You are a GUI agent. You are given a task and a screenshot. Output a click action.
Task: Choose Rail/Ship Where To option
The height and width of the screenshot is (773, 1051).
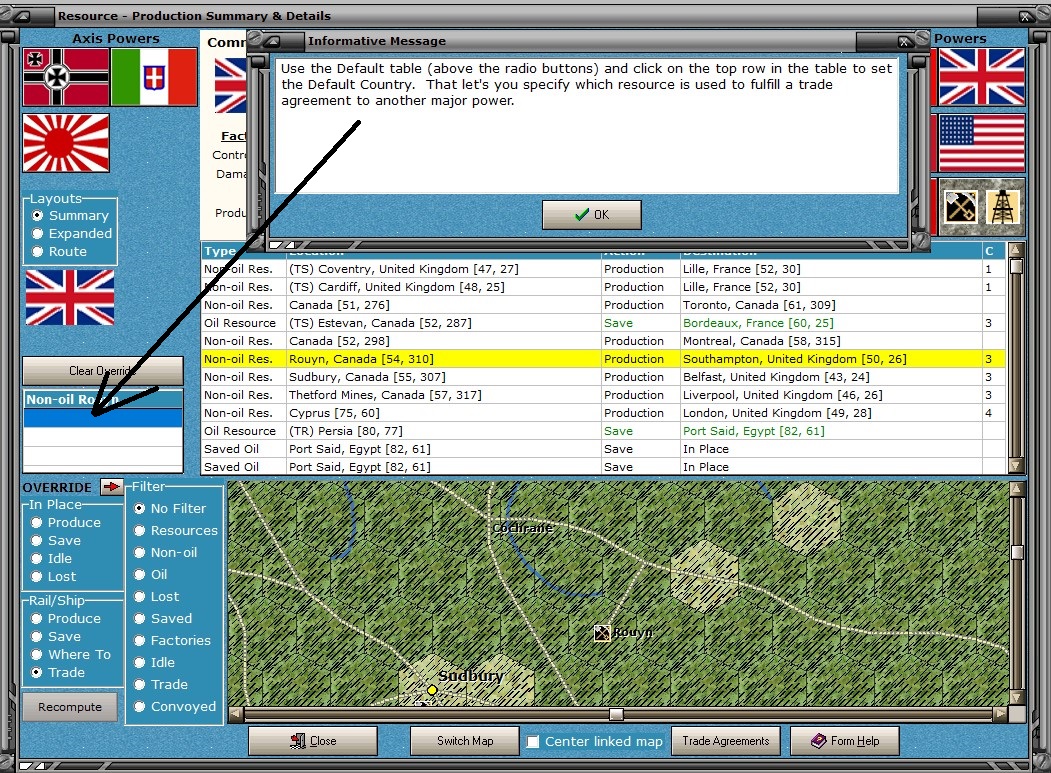coord(36,654)
